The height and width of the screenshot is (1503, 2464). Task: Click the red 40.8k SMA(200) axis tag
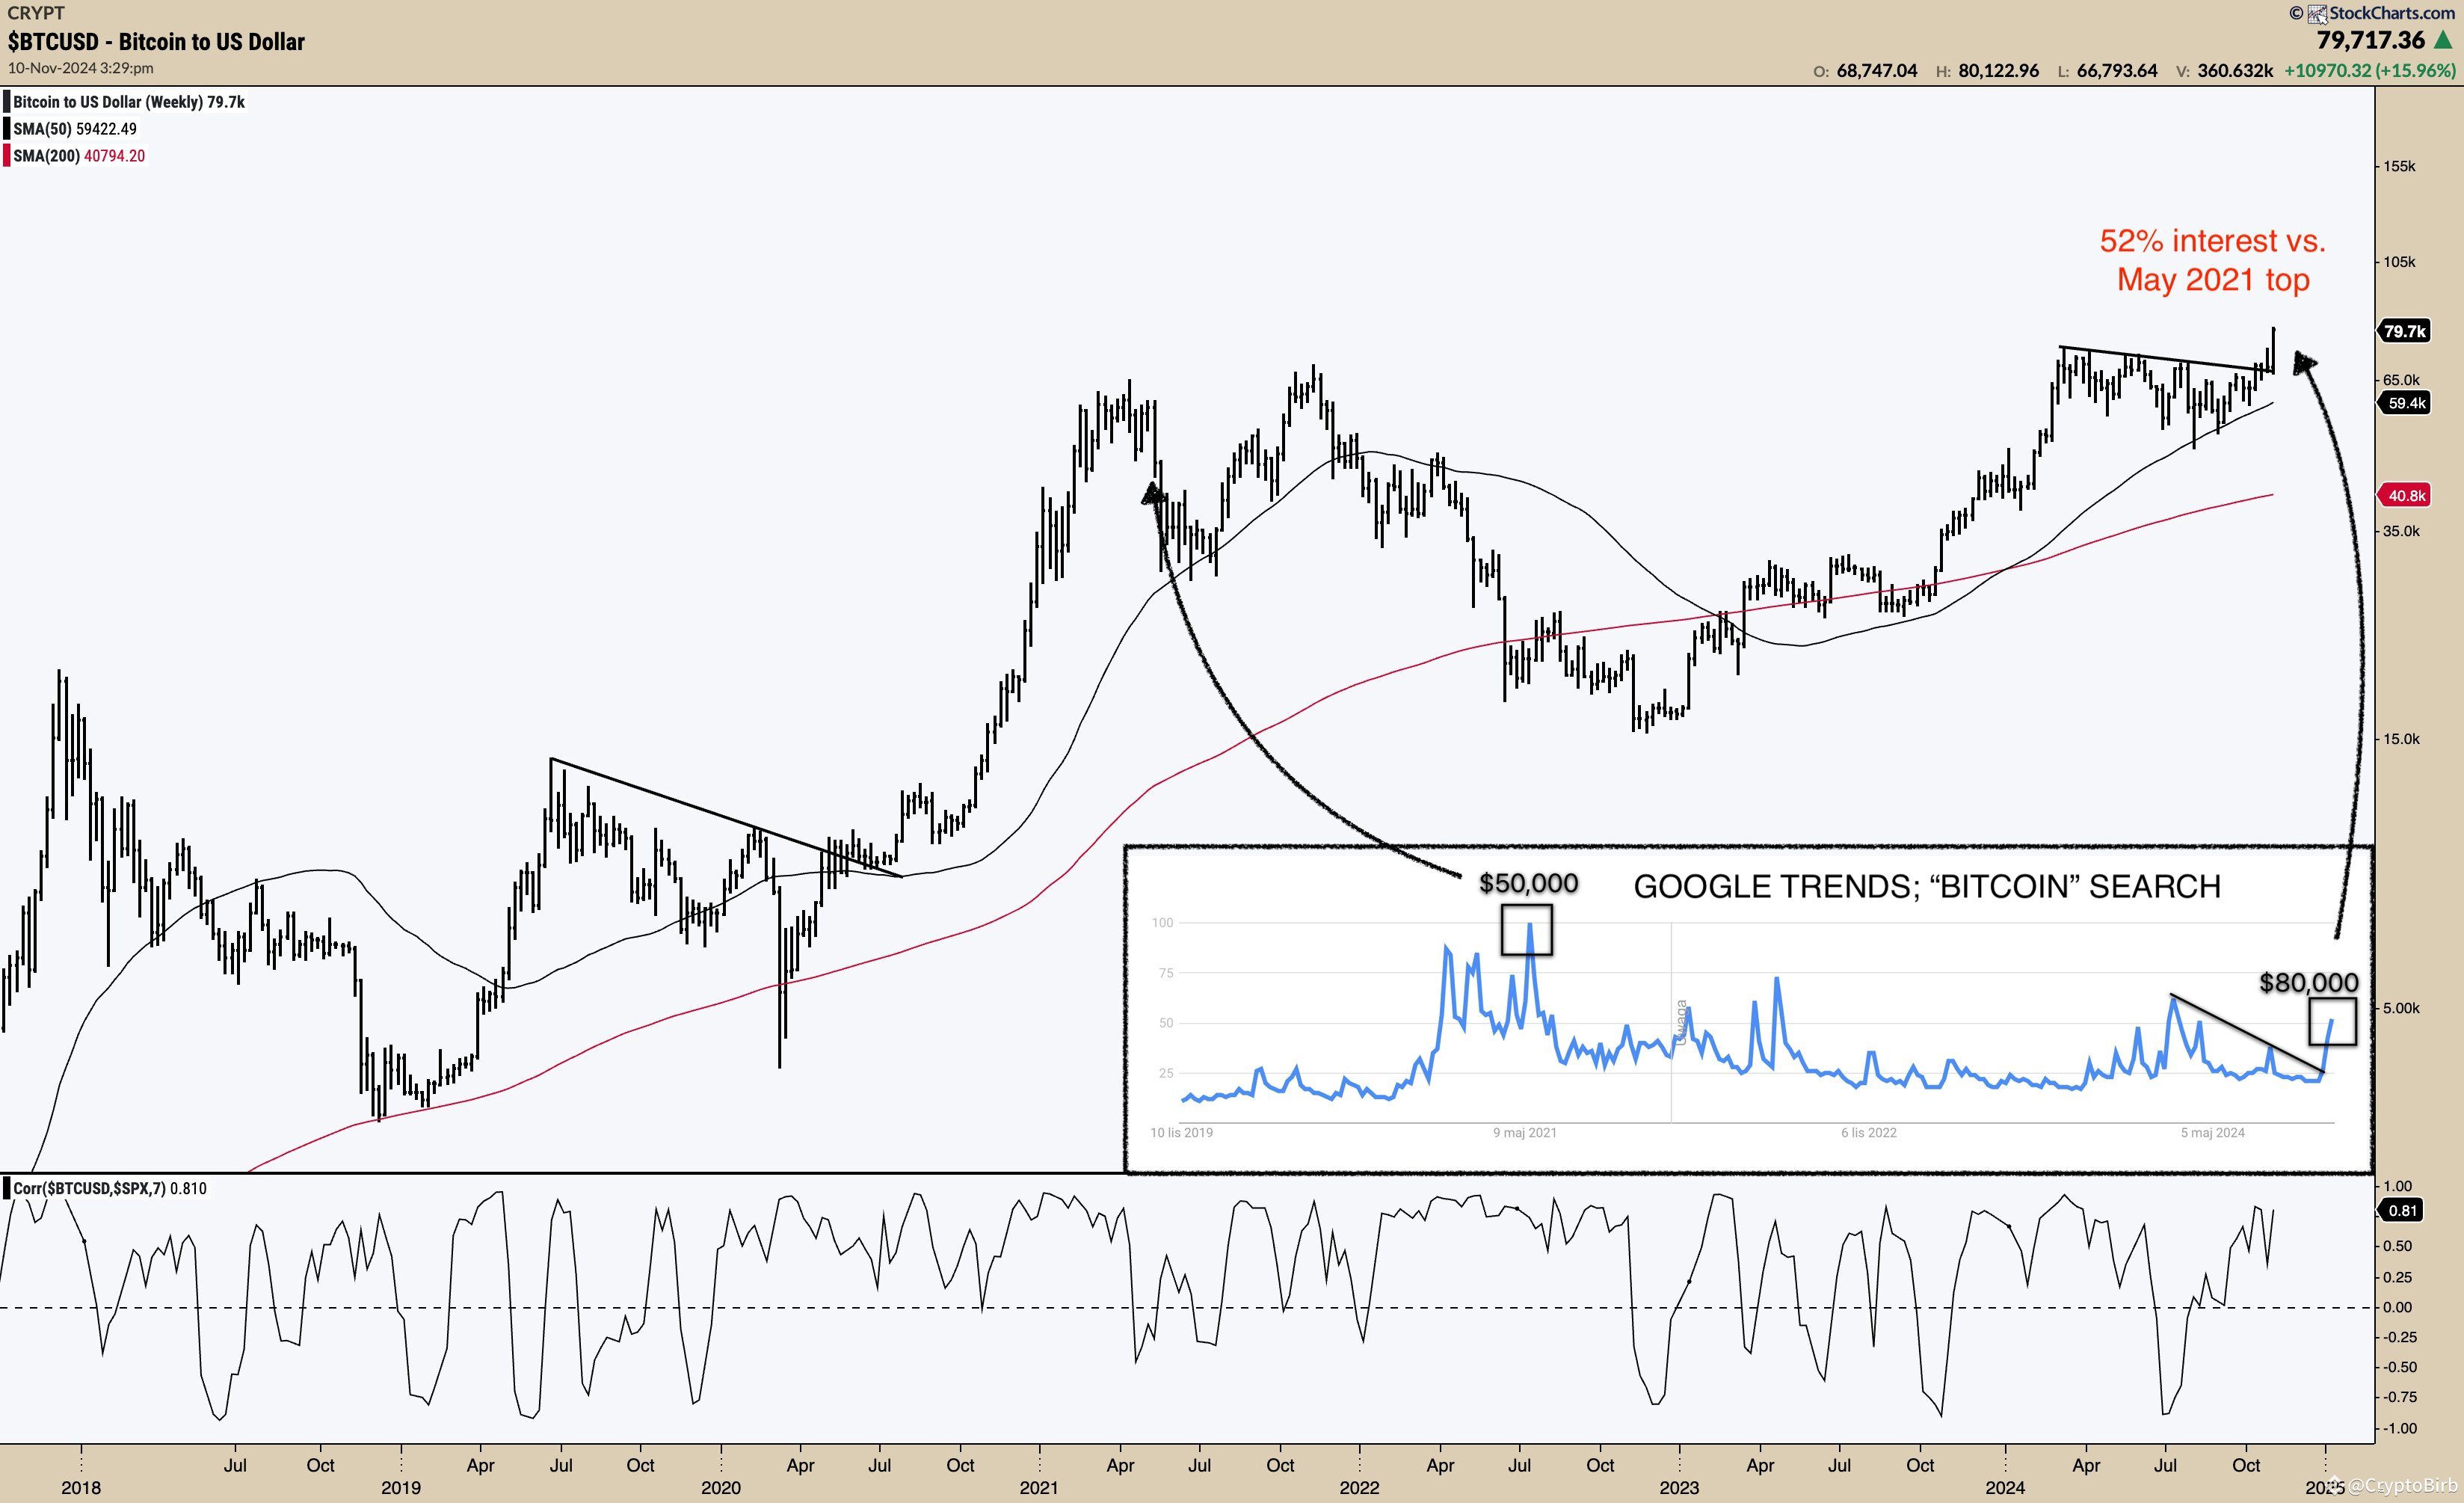pos(2404,495)
